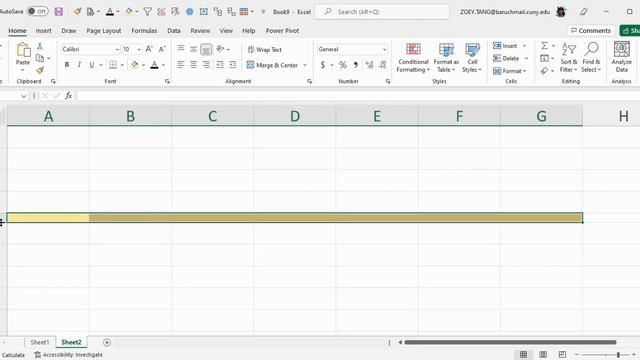Image resolution: width=640 pixels, height=360 pixels.
Task: Click the Orientation text-angle icon
Action: tap(220, 49)
